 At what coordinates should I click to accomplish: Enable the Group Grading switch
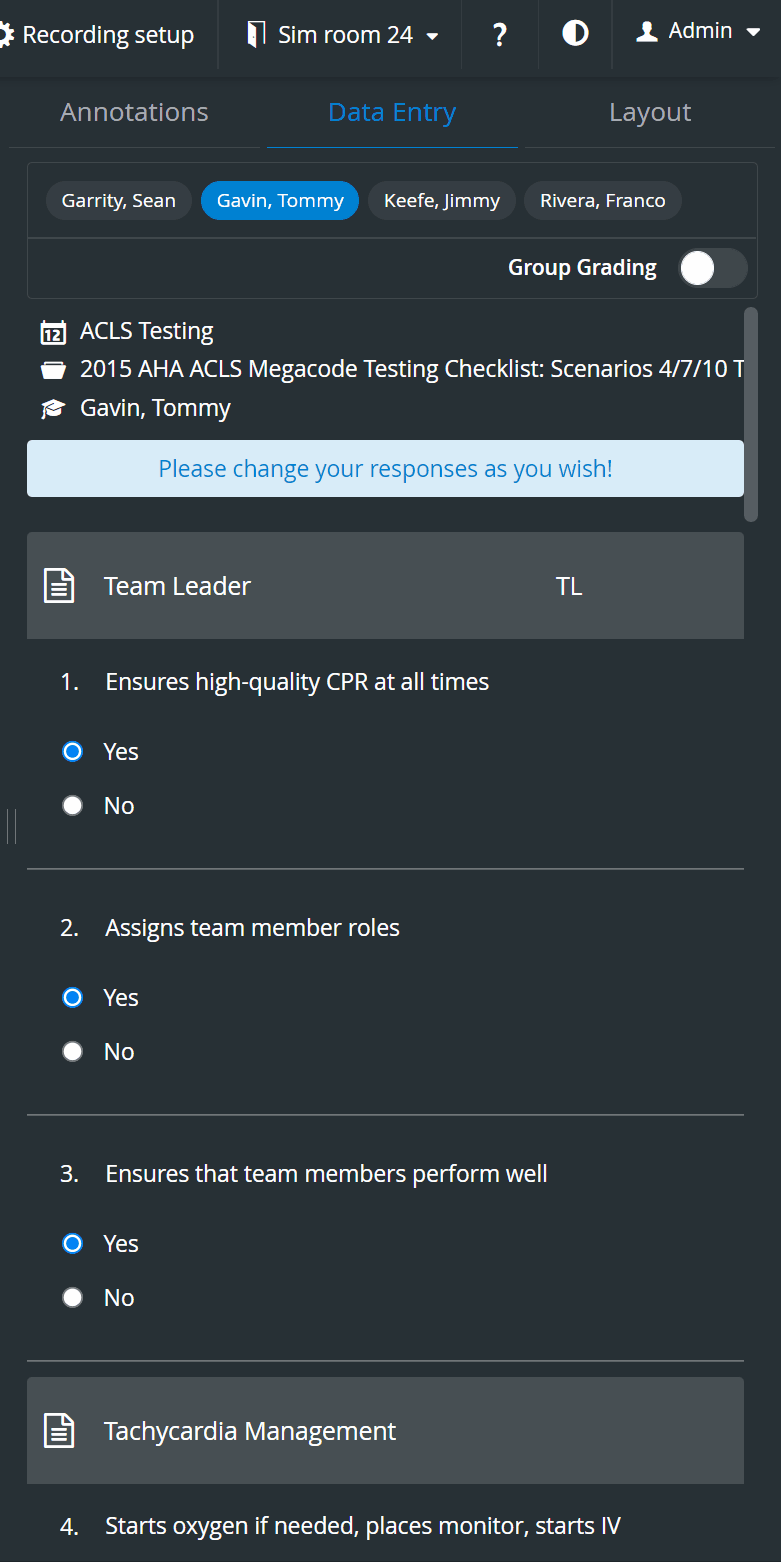[712, 268]
